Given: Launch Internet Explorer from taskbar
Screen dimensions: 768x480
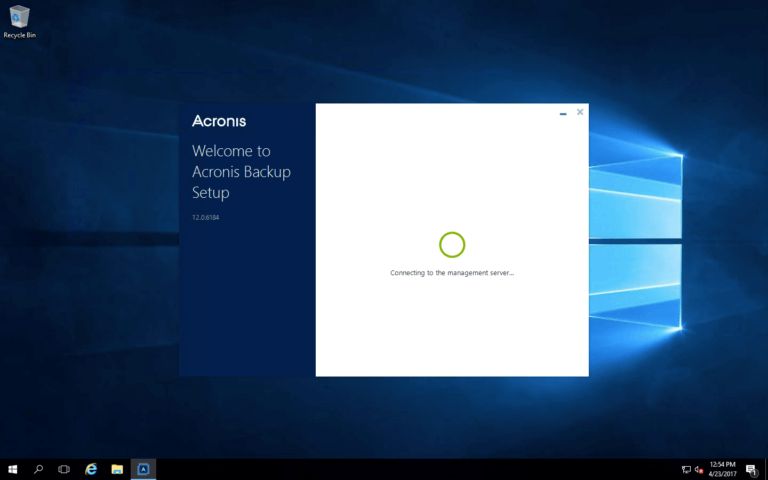Looking at the screenshot, I should [x=91, y=469].
